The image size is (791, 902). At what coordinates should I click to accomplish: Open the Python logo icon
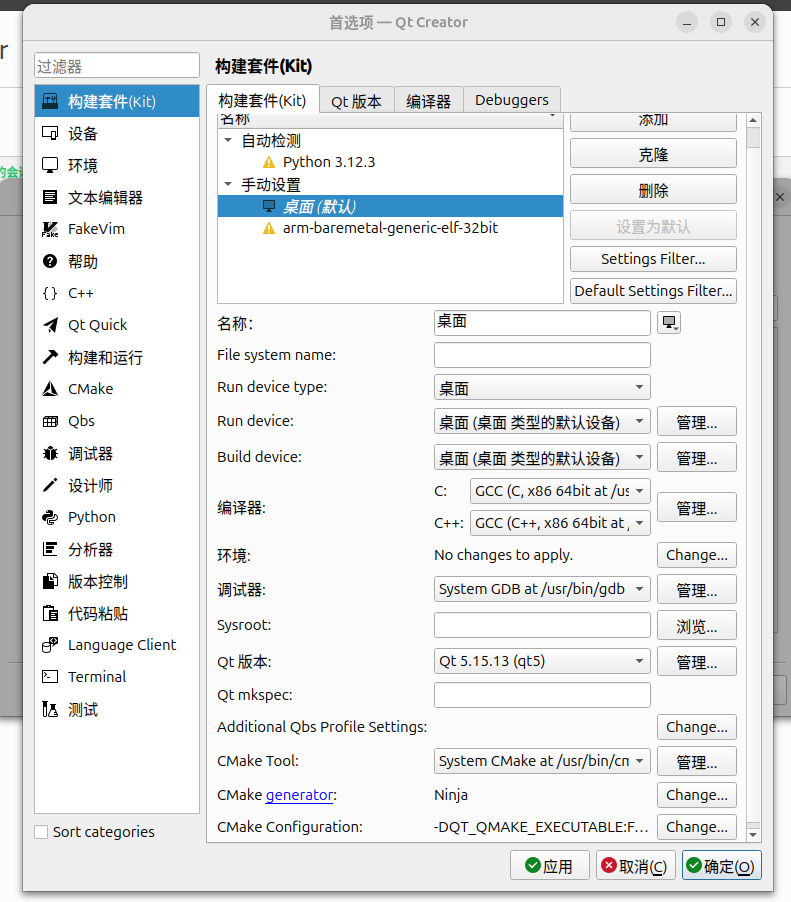click(x=50, y=517)
